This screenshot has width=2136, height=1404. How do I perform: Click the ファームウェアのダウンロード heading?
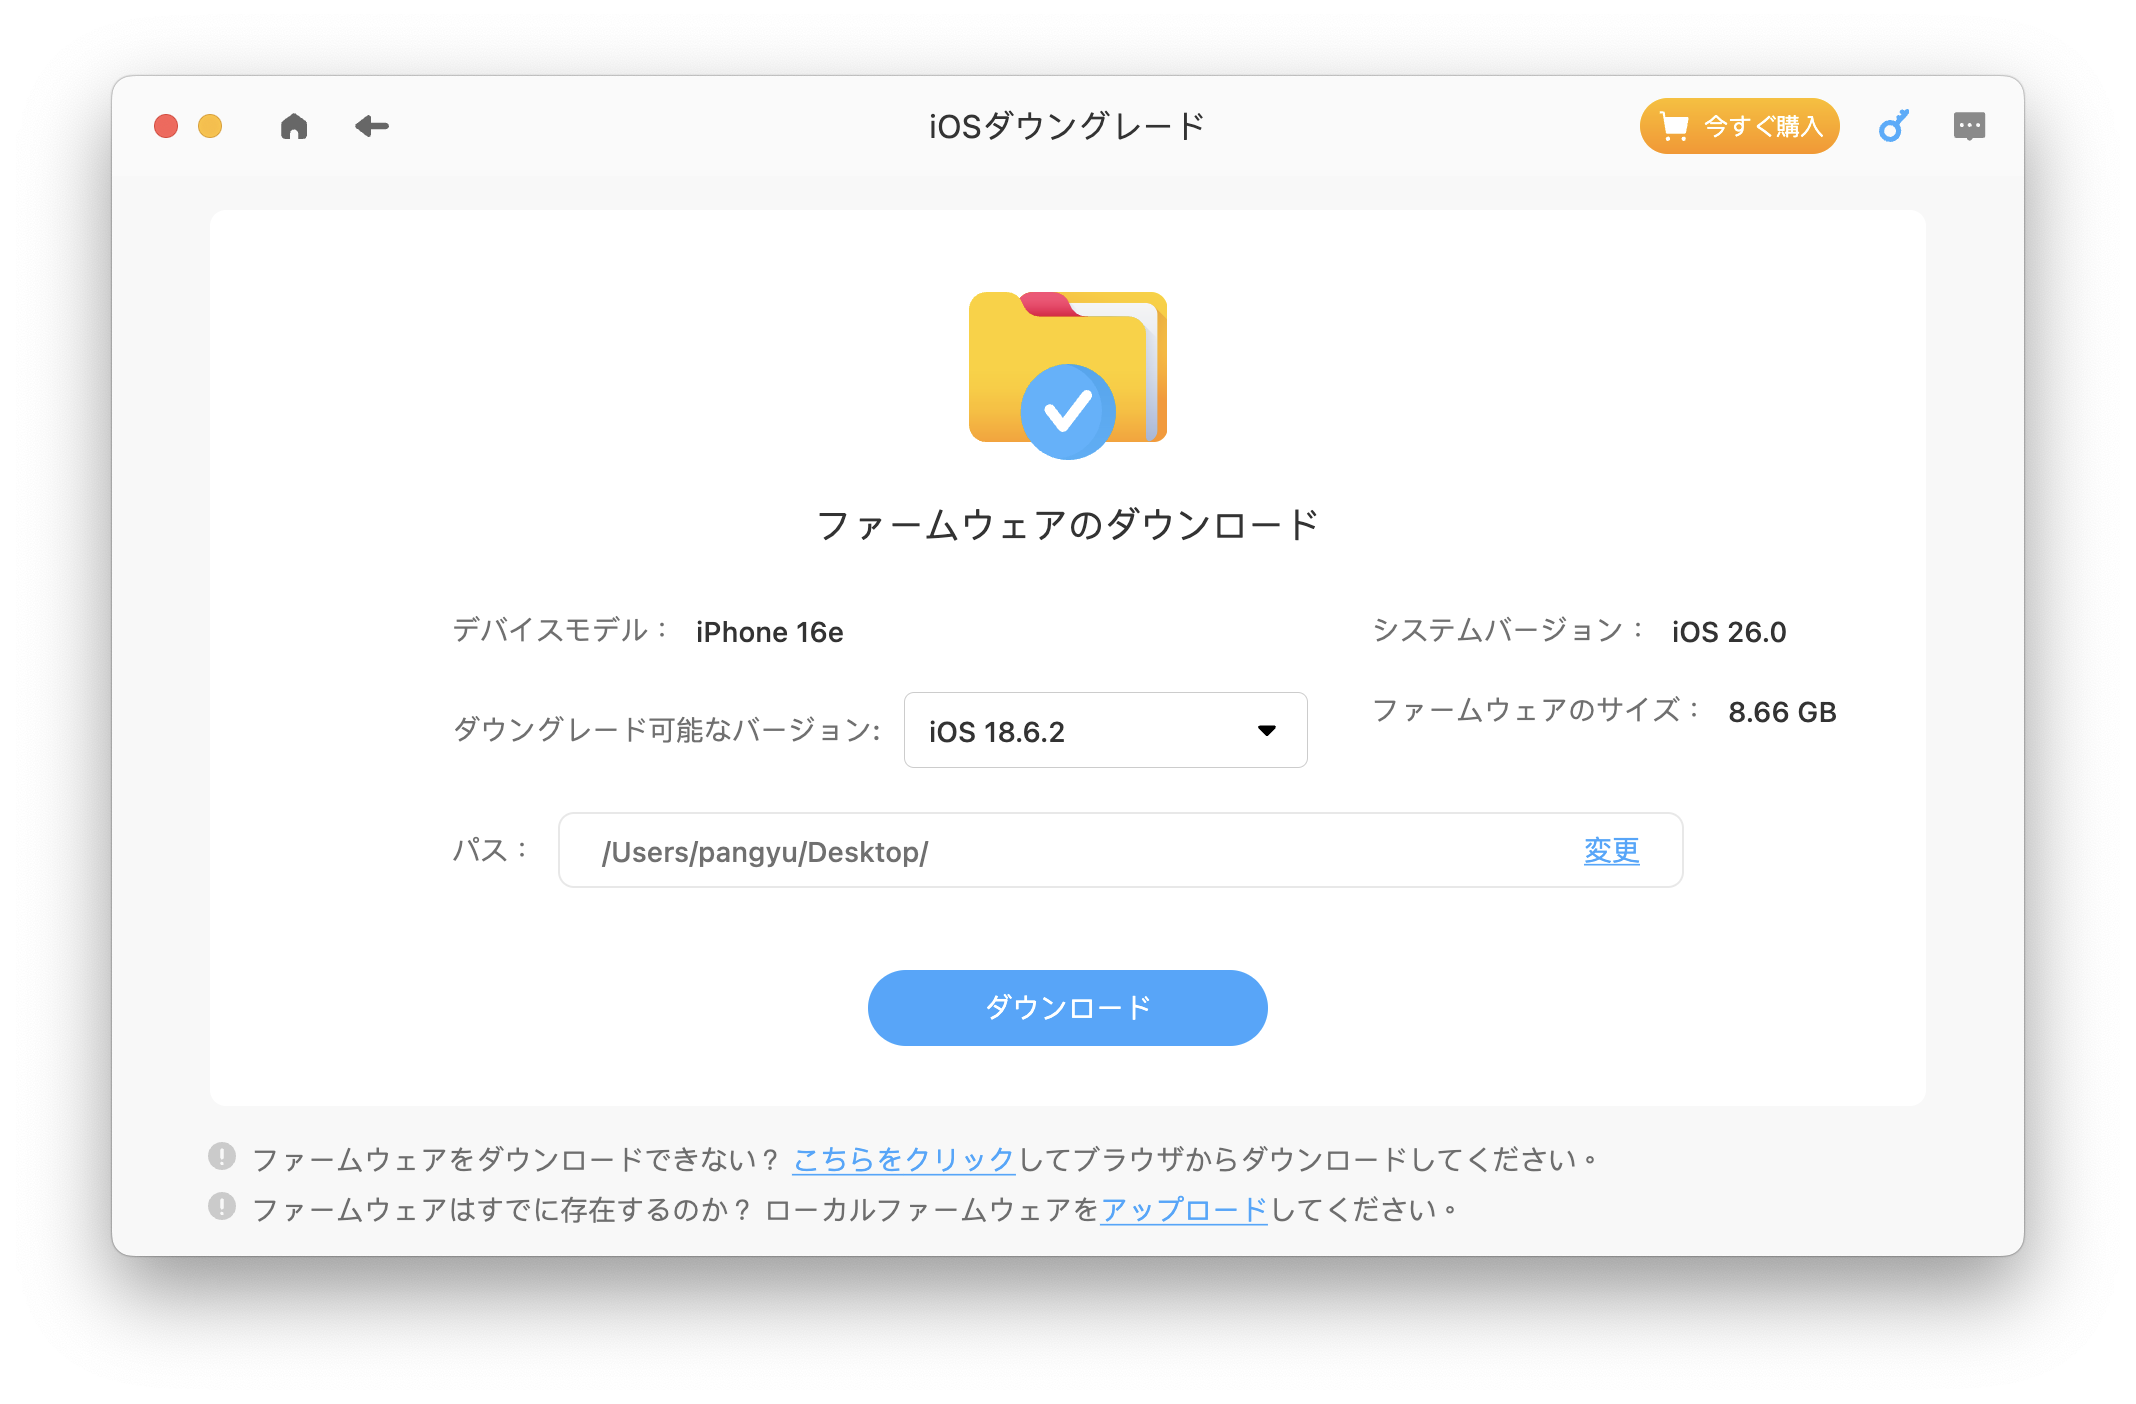tap(1067, 525)
